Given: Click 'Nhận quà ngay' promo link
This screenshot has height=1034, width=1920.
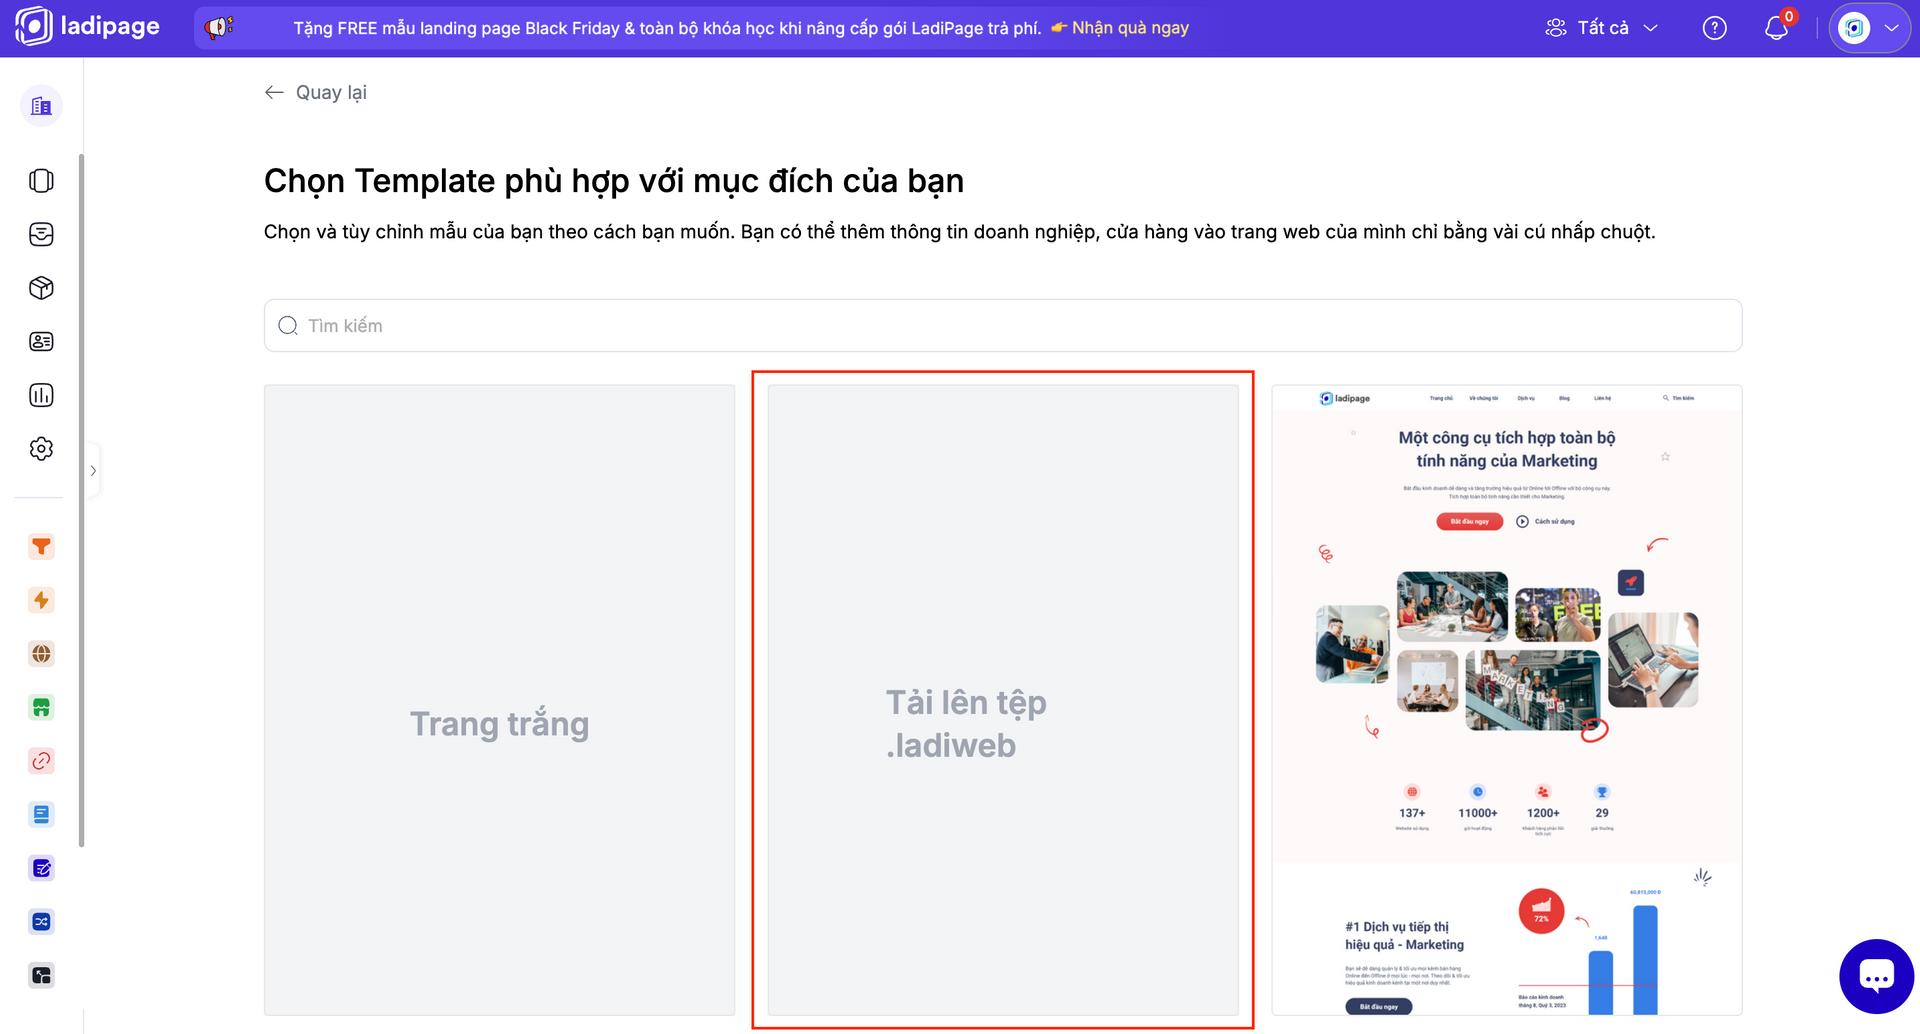Looking at the screenshot, I should pos(1129,28).
